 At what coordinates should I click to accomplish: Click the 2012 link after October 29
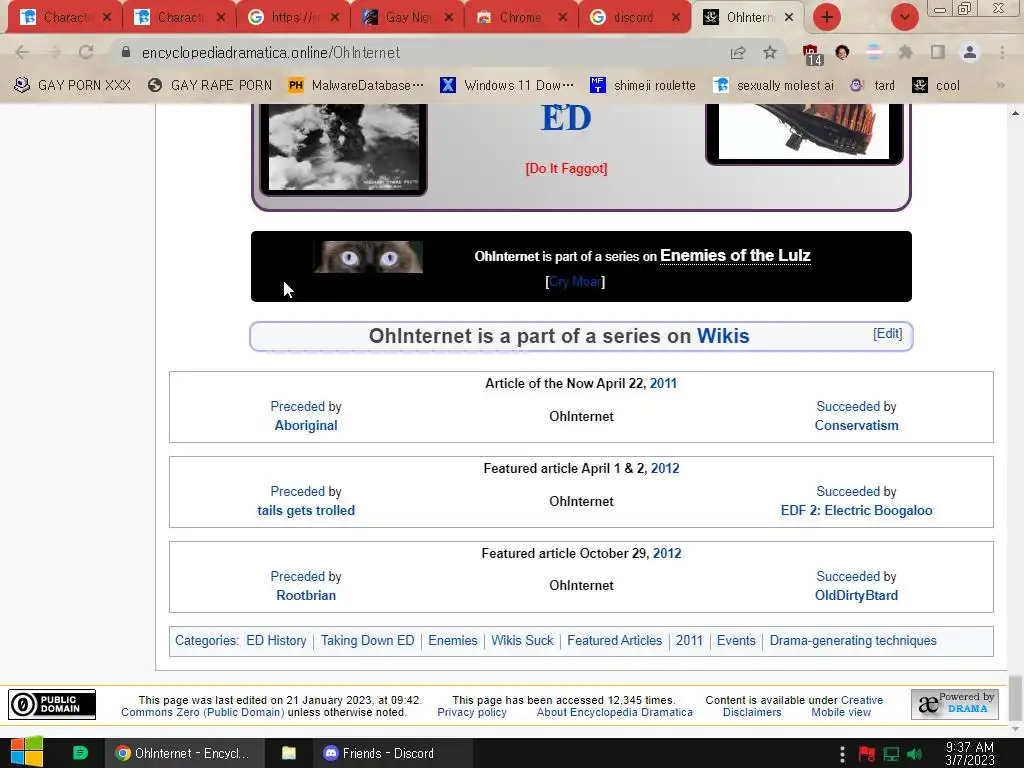[x=667, y=553]
